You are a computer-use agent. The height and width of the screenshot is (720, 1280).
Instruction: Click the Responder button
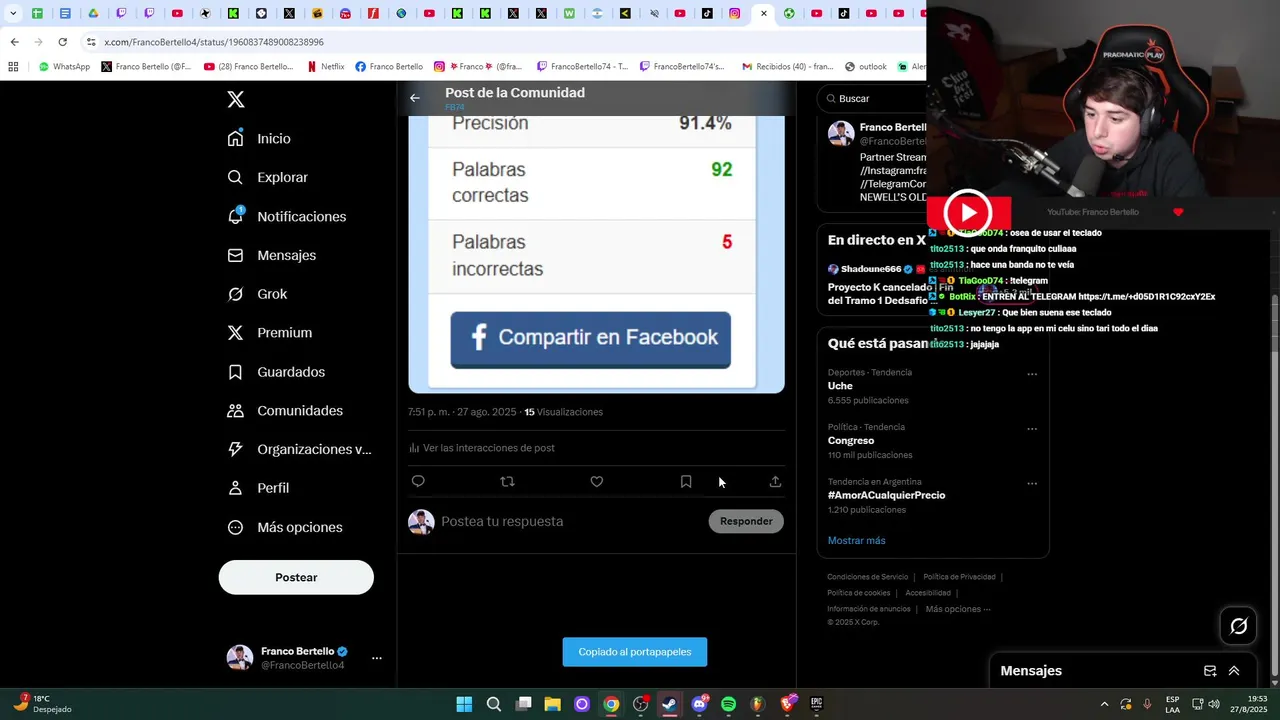[x=746, y=521]
